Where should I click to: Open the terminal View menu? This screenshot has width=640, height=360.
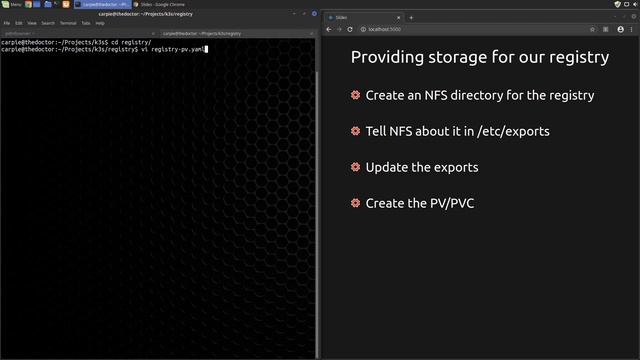click(x=32, y=23)
